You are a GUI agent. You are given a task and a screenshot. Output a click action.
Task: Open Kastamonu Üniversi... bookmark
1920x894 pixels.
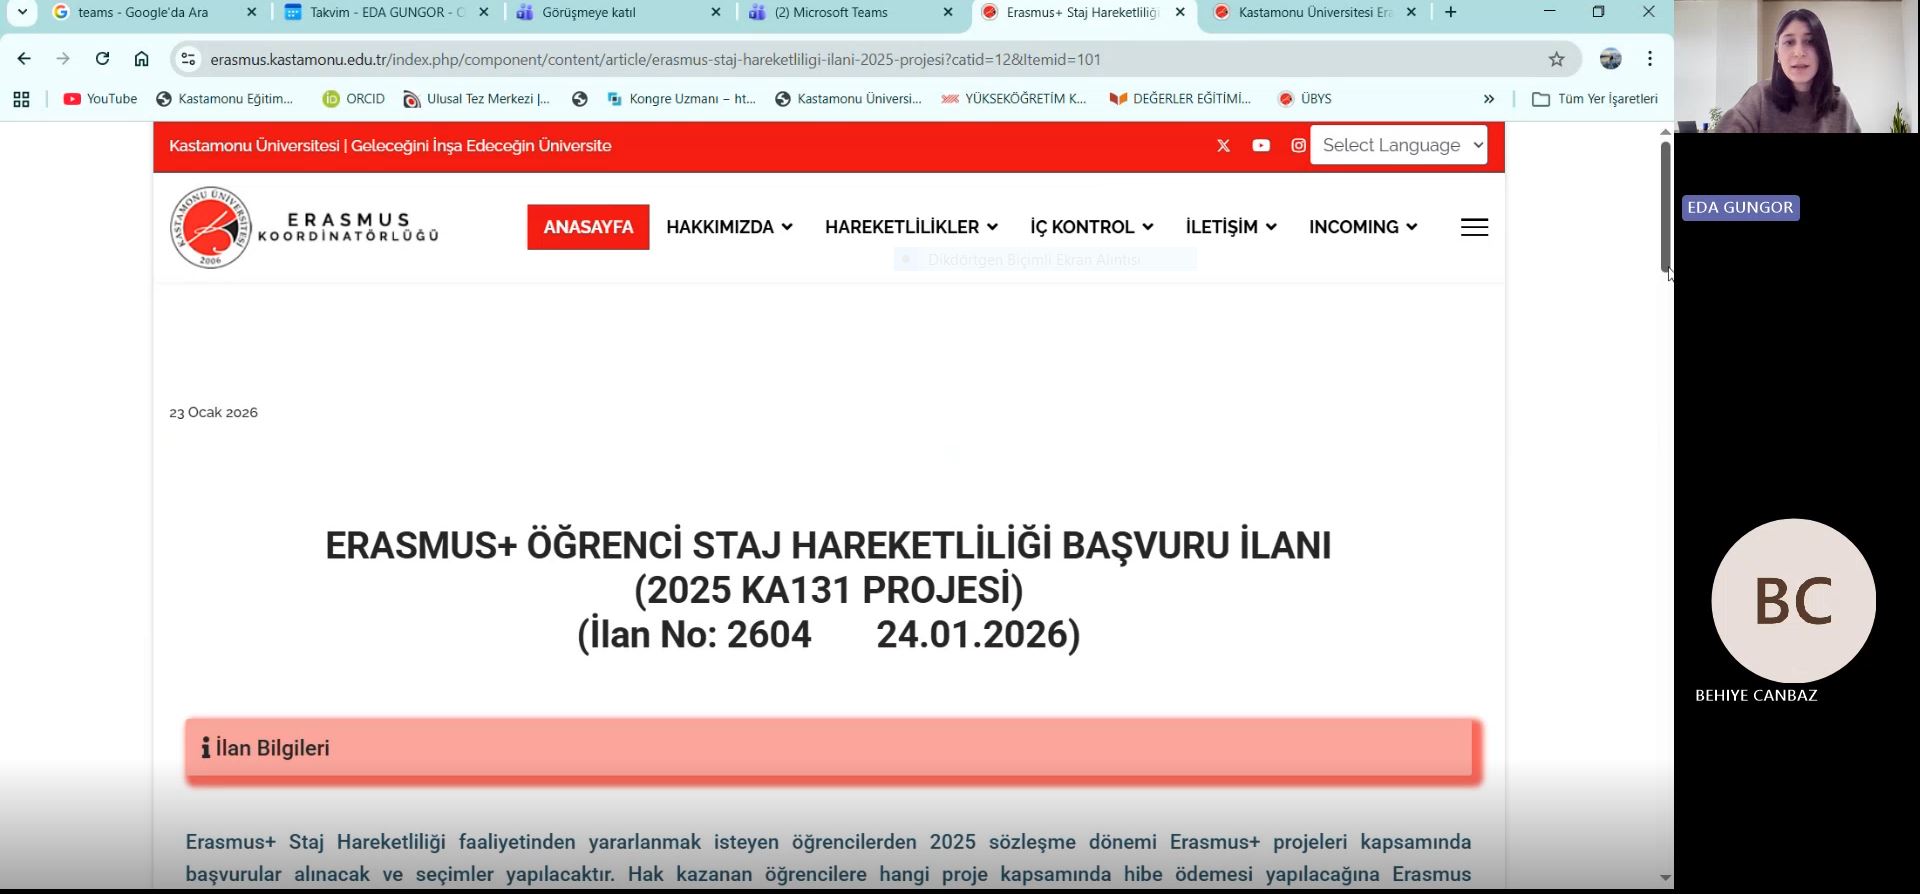(x=848, y=99)
